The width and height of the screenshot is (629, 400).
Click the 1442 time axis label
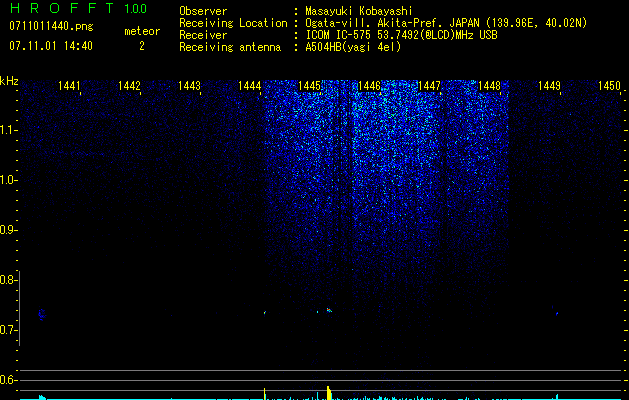129,86
